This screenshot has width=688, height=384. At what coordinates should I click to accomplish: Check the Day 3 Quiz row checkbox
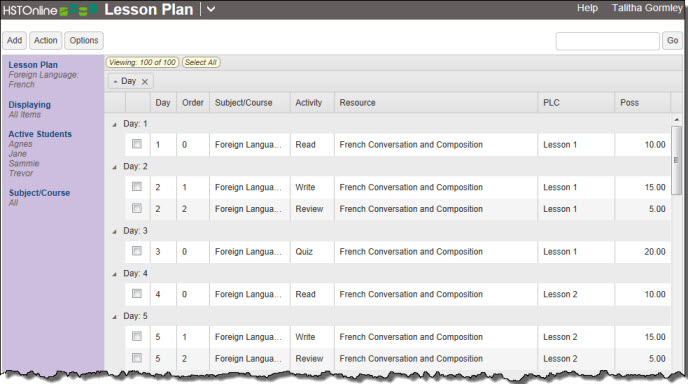(137, 251)
